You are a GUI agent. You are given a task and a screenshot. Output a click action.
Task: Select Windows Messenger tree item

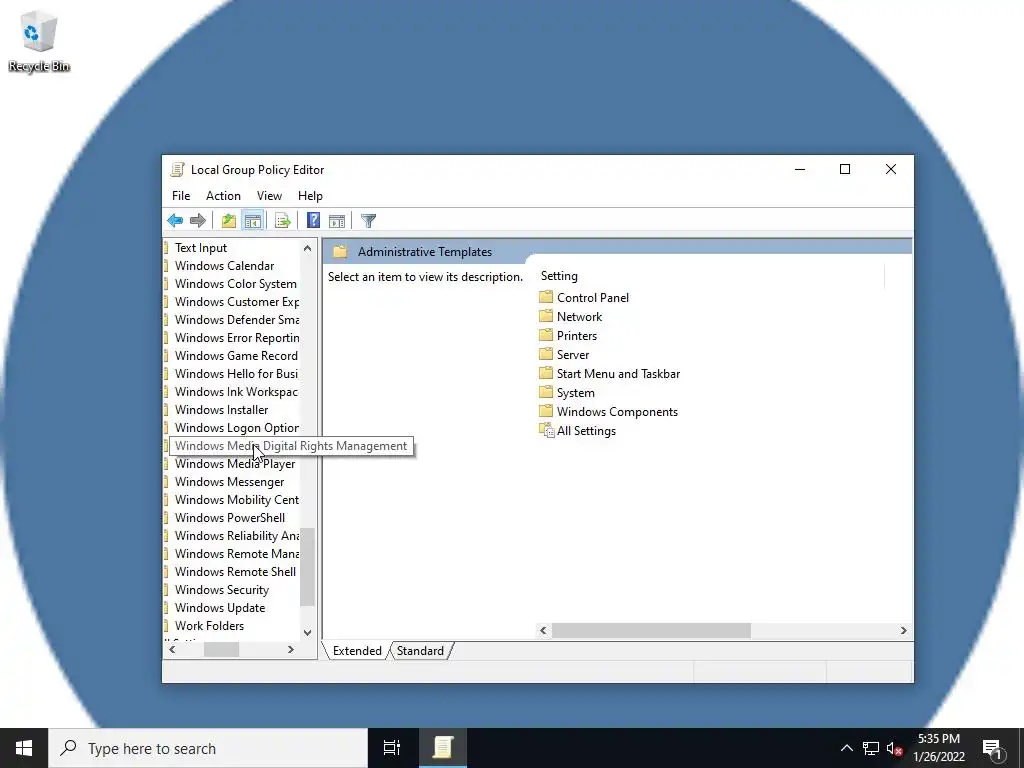(229, 481)
